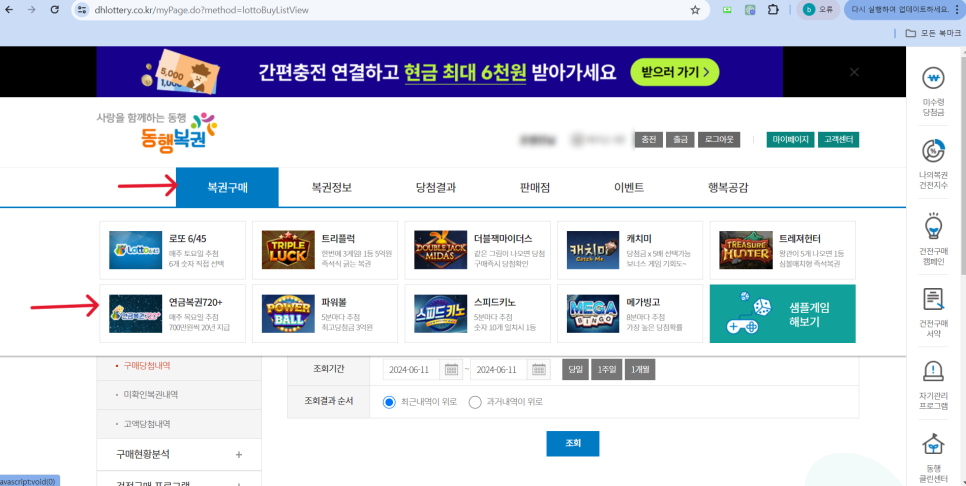
Task: Open the browser extensions puzzle icon
Action: [x=773, y=10]
